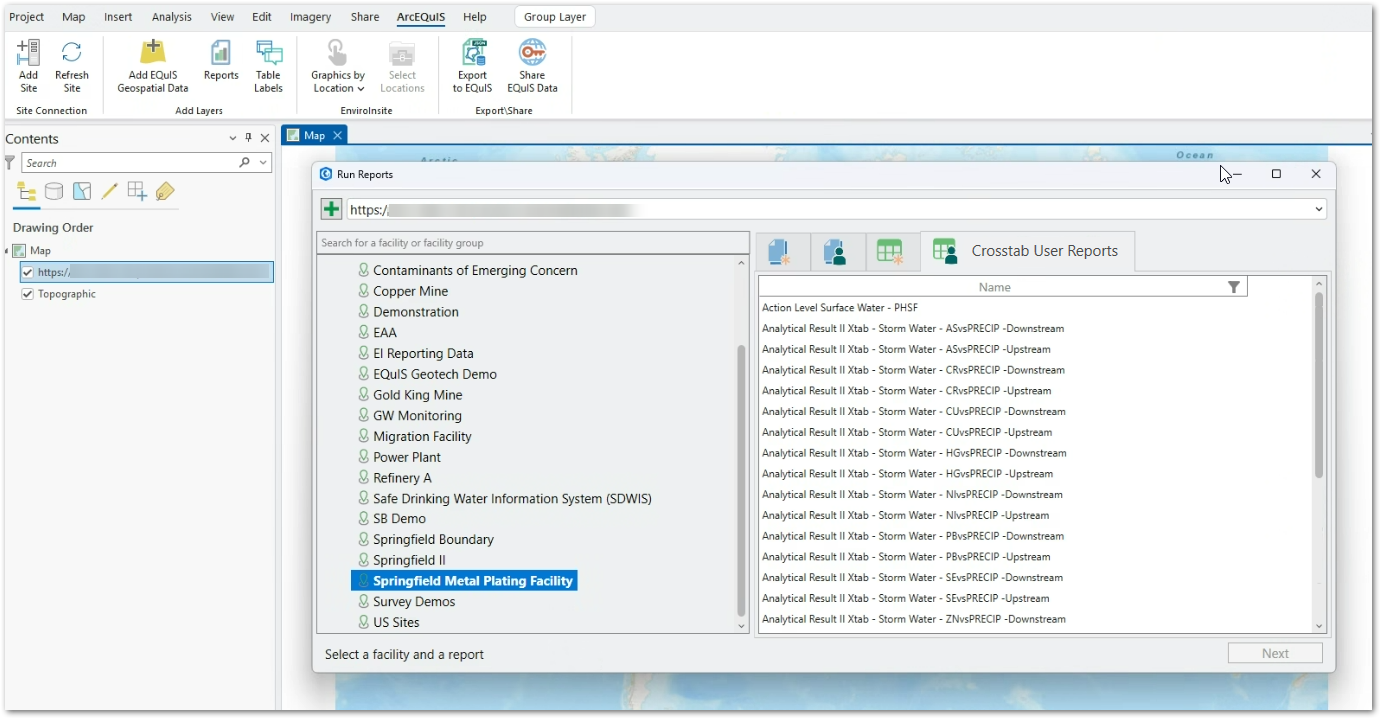Open the ArcEQuIS ribbon tab

click(420, 16)
